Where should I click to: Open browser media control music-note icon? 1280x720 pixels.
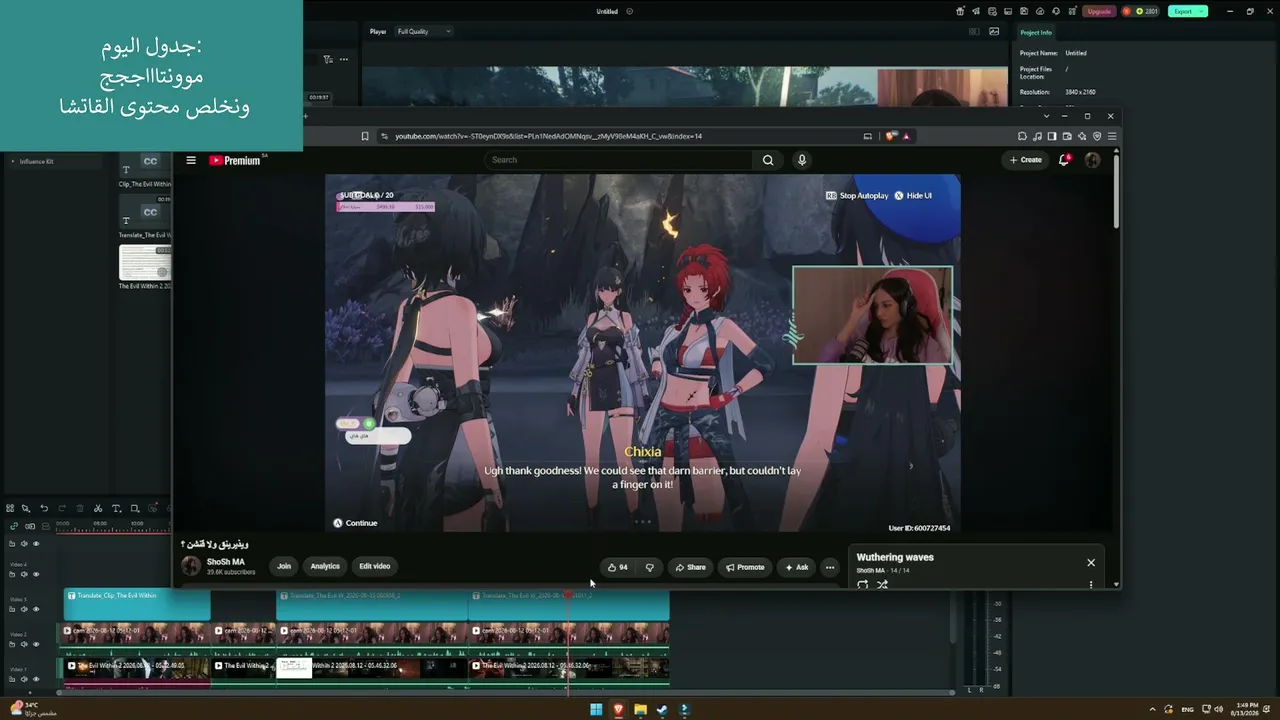coord(1037,136)
